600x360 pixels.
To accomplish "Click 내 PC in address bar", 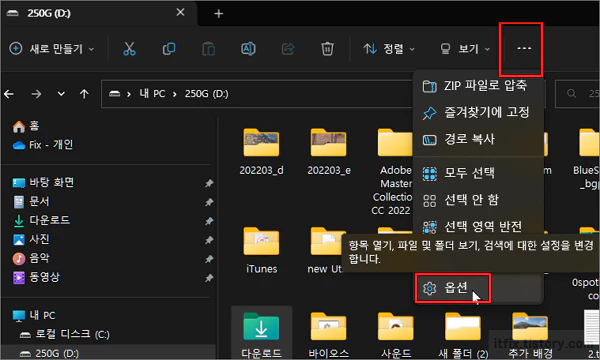I will (152, 94).
